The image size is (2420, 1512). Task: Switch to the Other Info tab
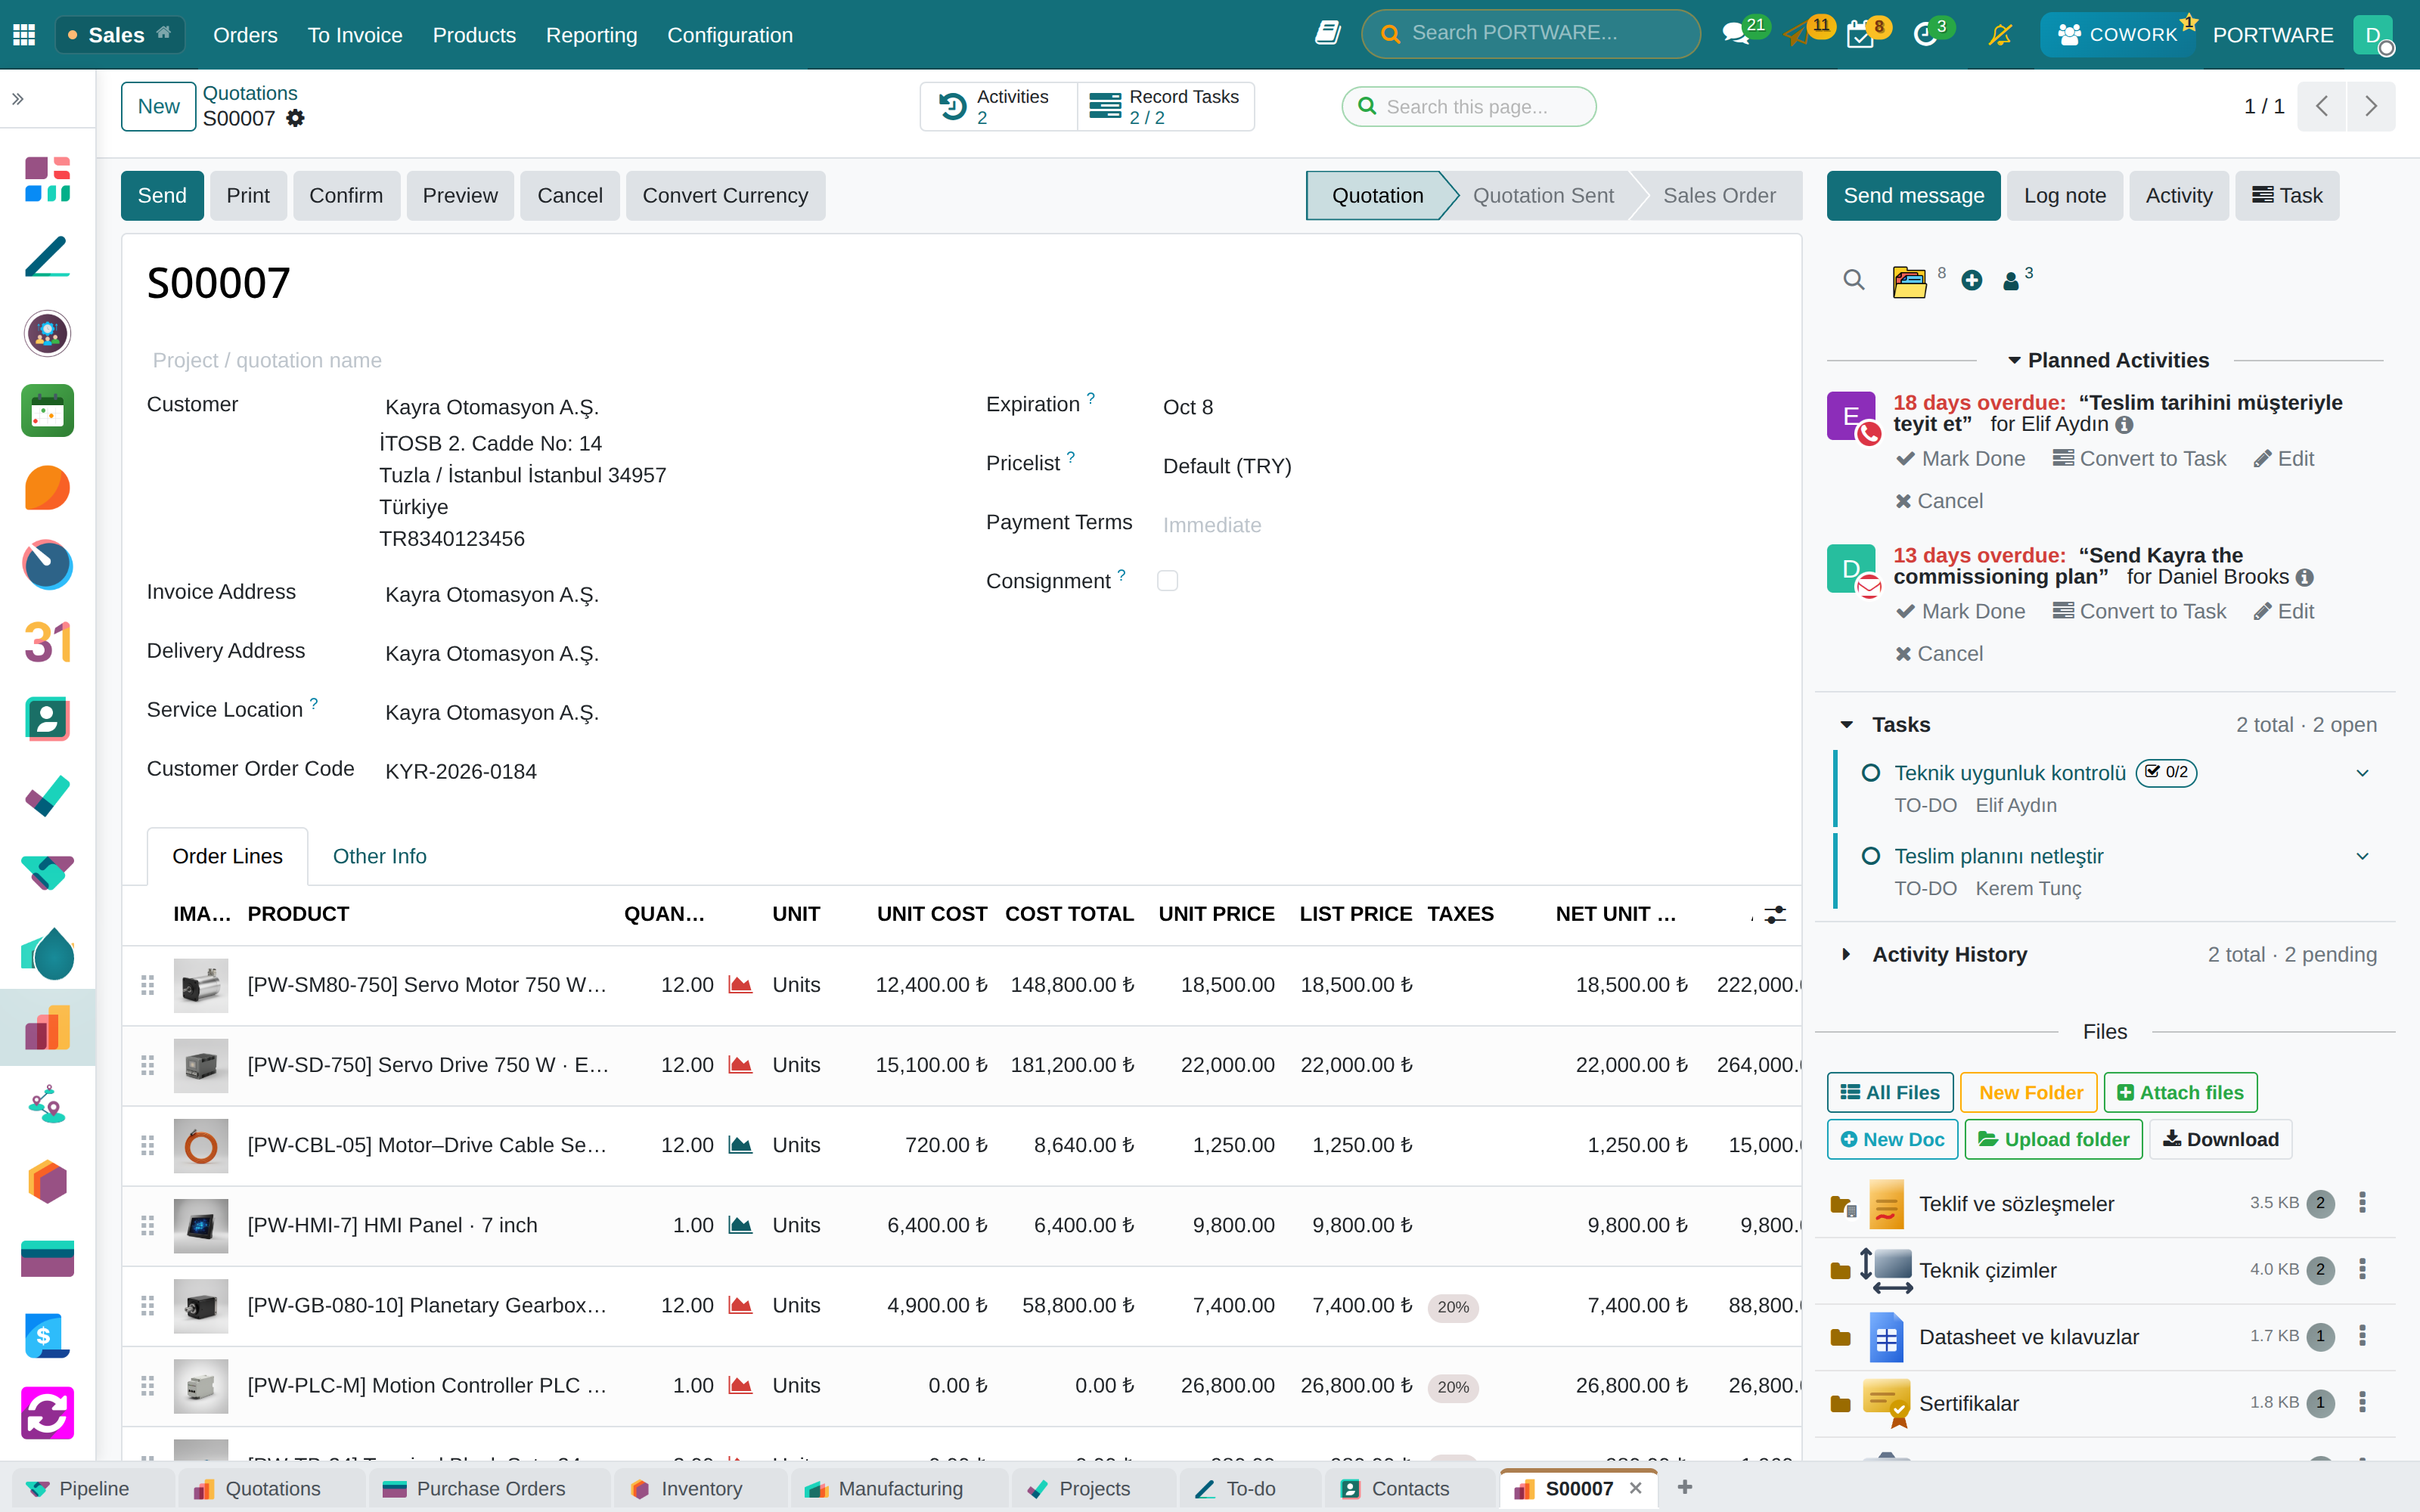tap(379, 857)
